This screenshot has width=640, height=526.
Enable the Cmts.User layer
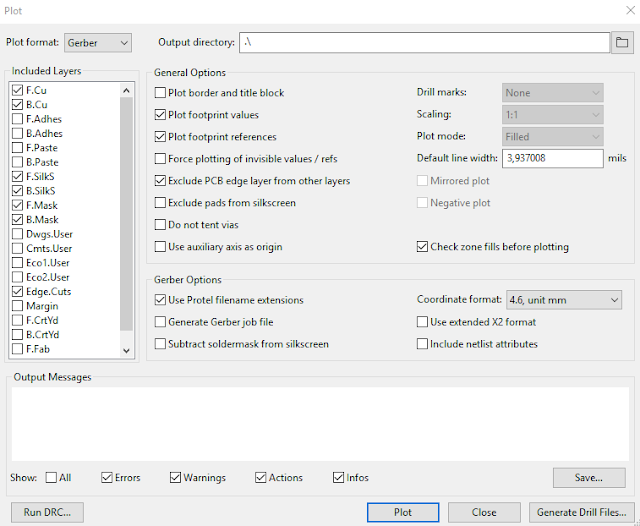tap(18, 248)
